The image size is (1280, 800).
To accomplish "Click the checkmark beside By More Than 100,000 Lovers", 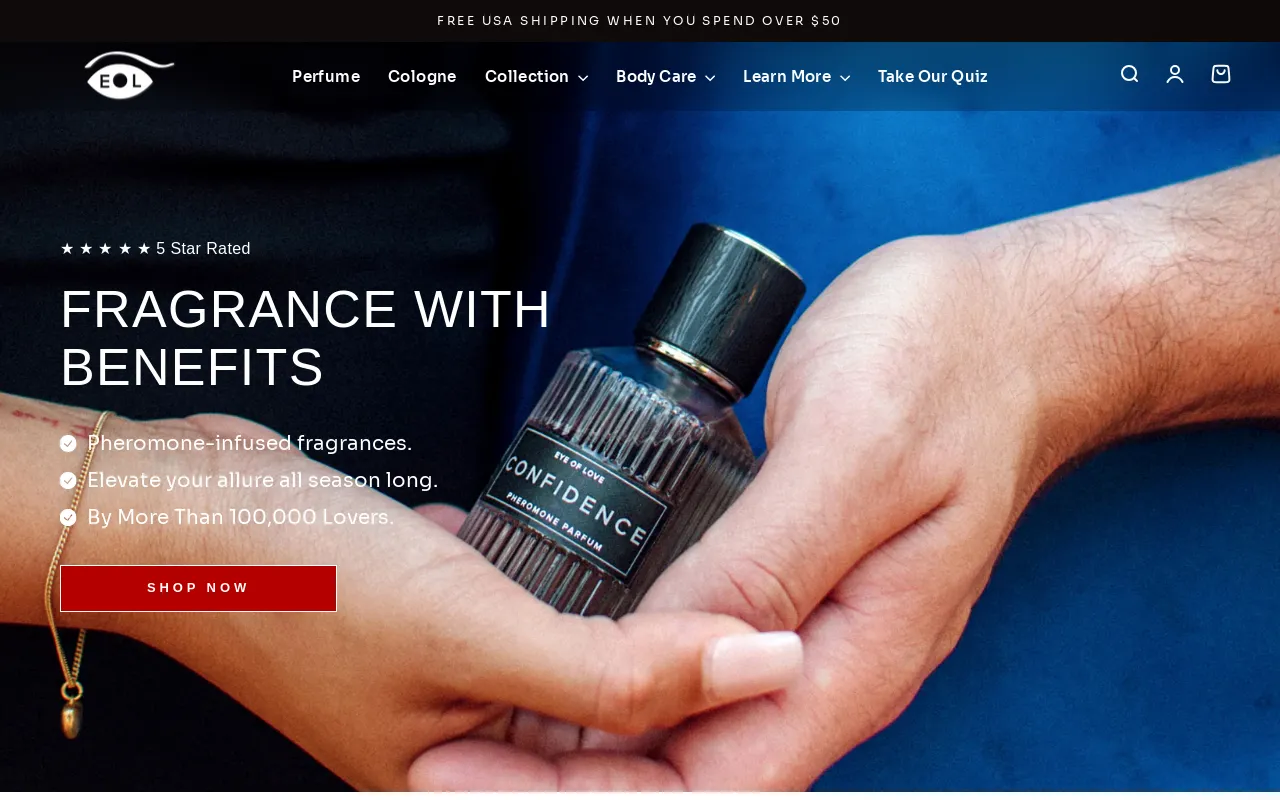I will [x=68, y=518].
